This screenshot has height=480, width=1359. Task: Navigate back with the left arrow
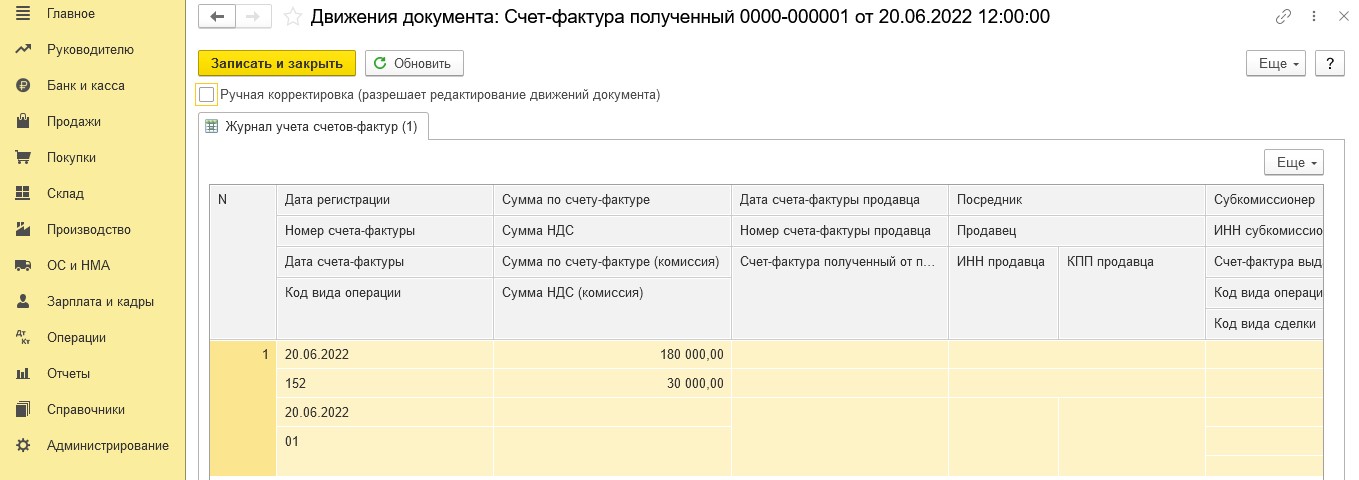pos(217,16)
